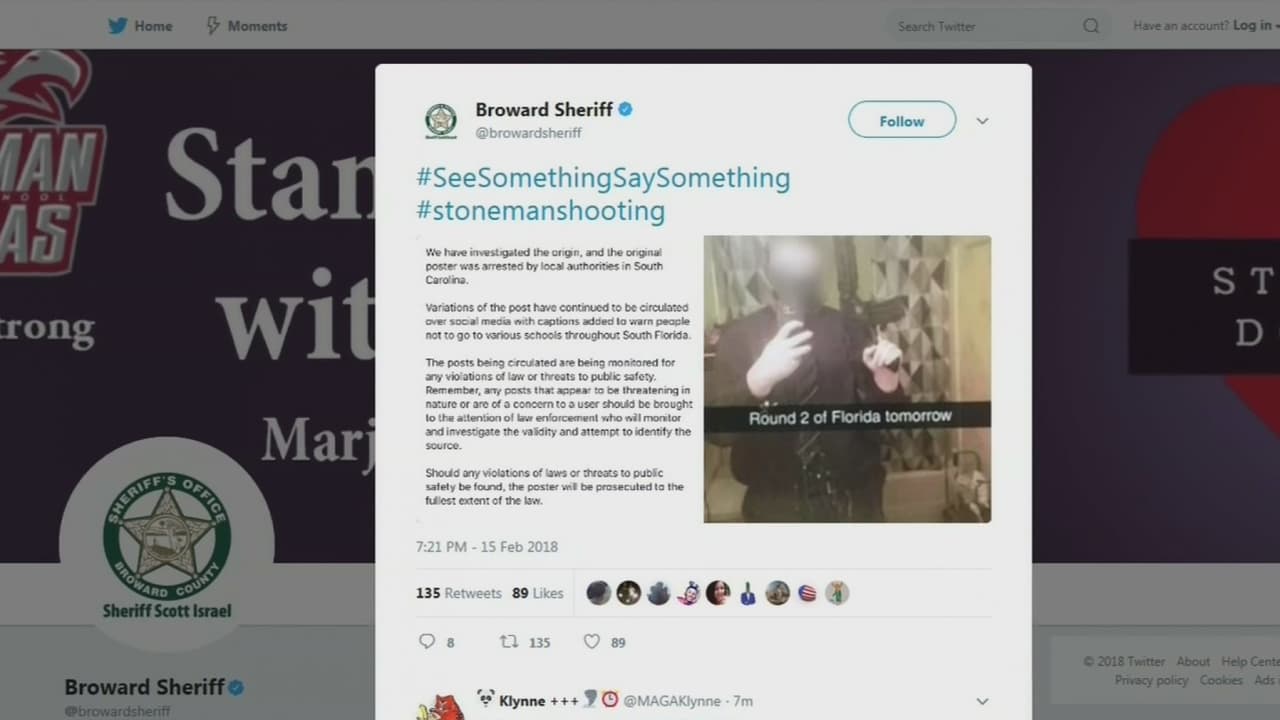The image size is (1280, 720).
Task: Click the reply speech bubble icon
Action: (427, 642)
